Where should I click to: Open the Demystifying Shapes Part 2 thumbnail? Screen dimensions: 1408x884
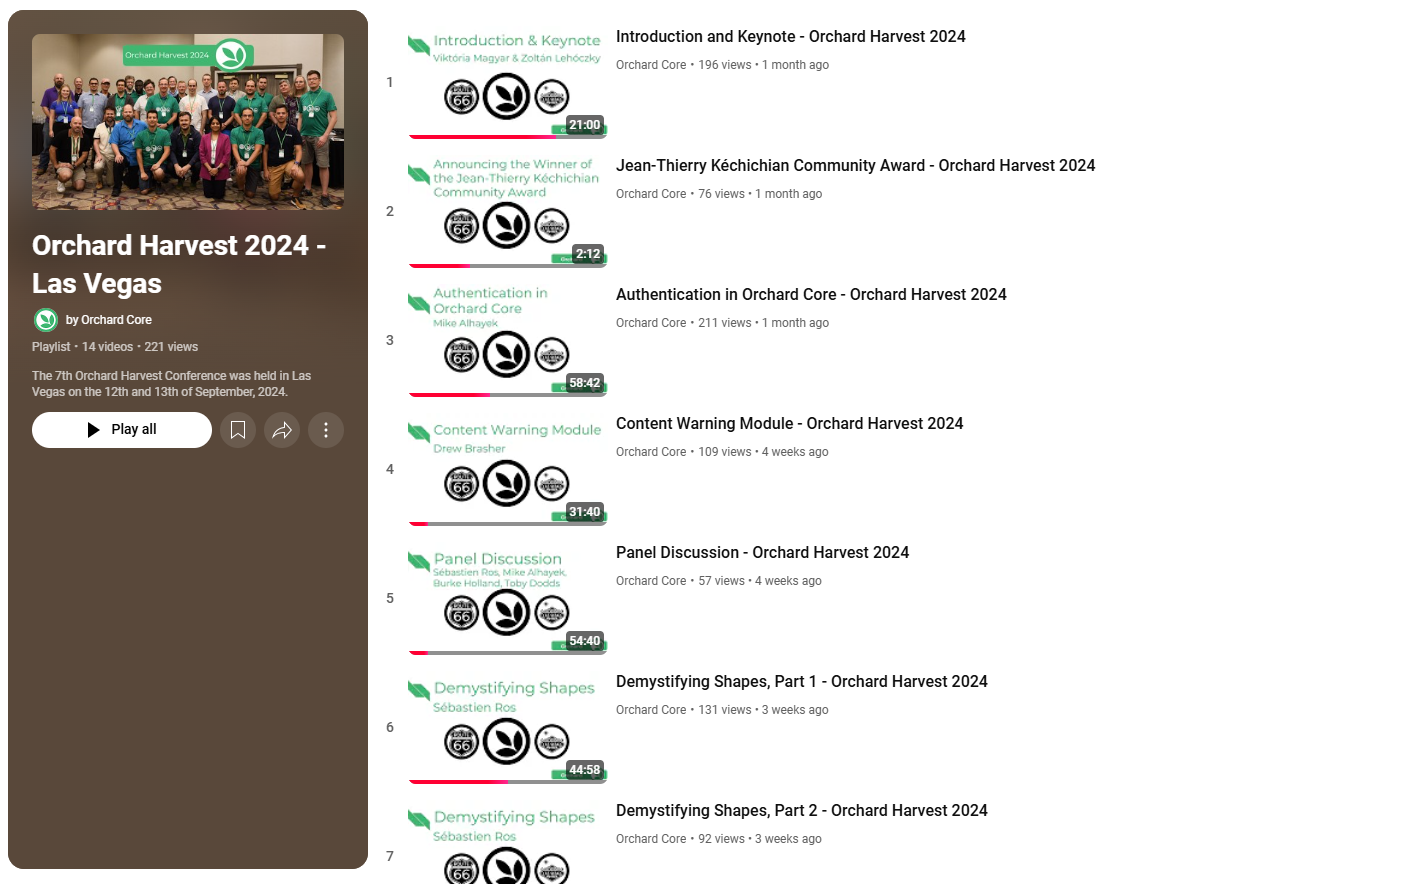pos(508,842)
